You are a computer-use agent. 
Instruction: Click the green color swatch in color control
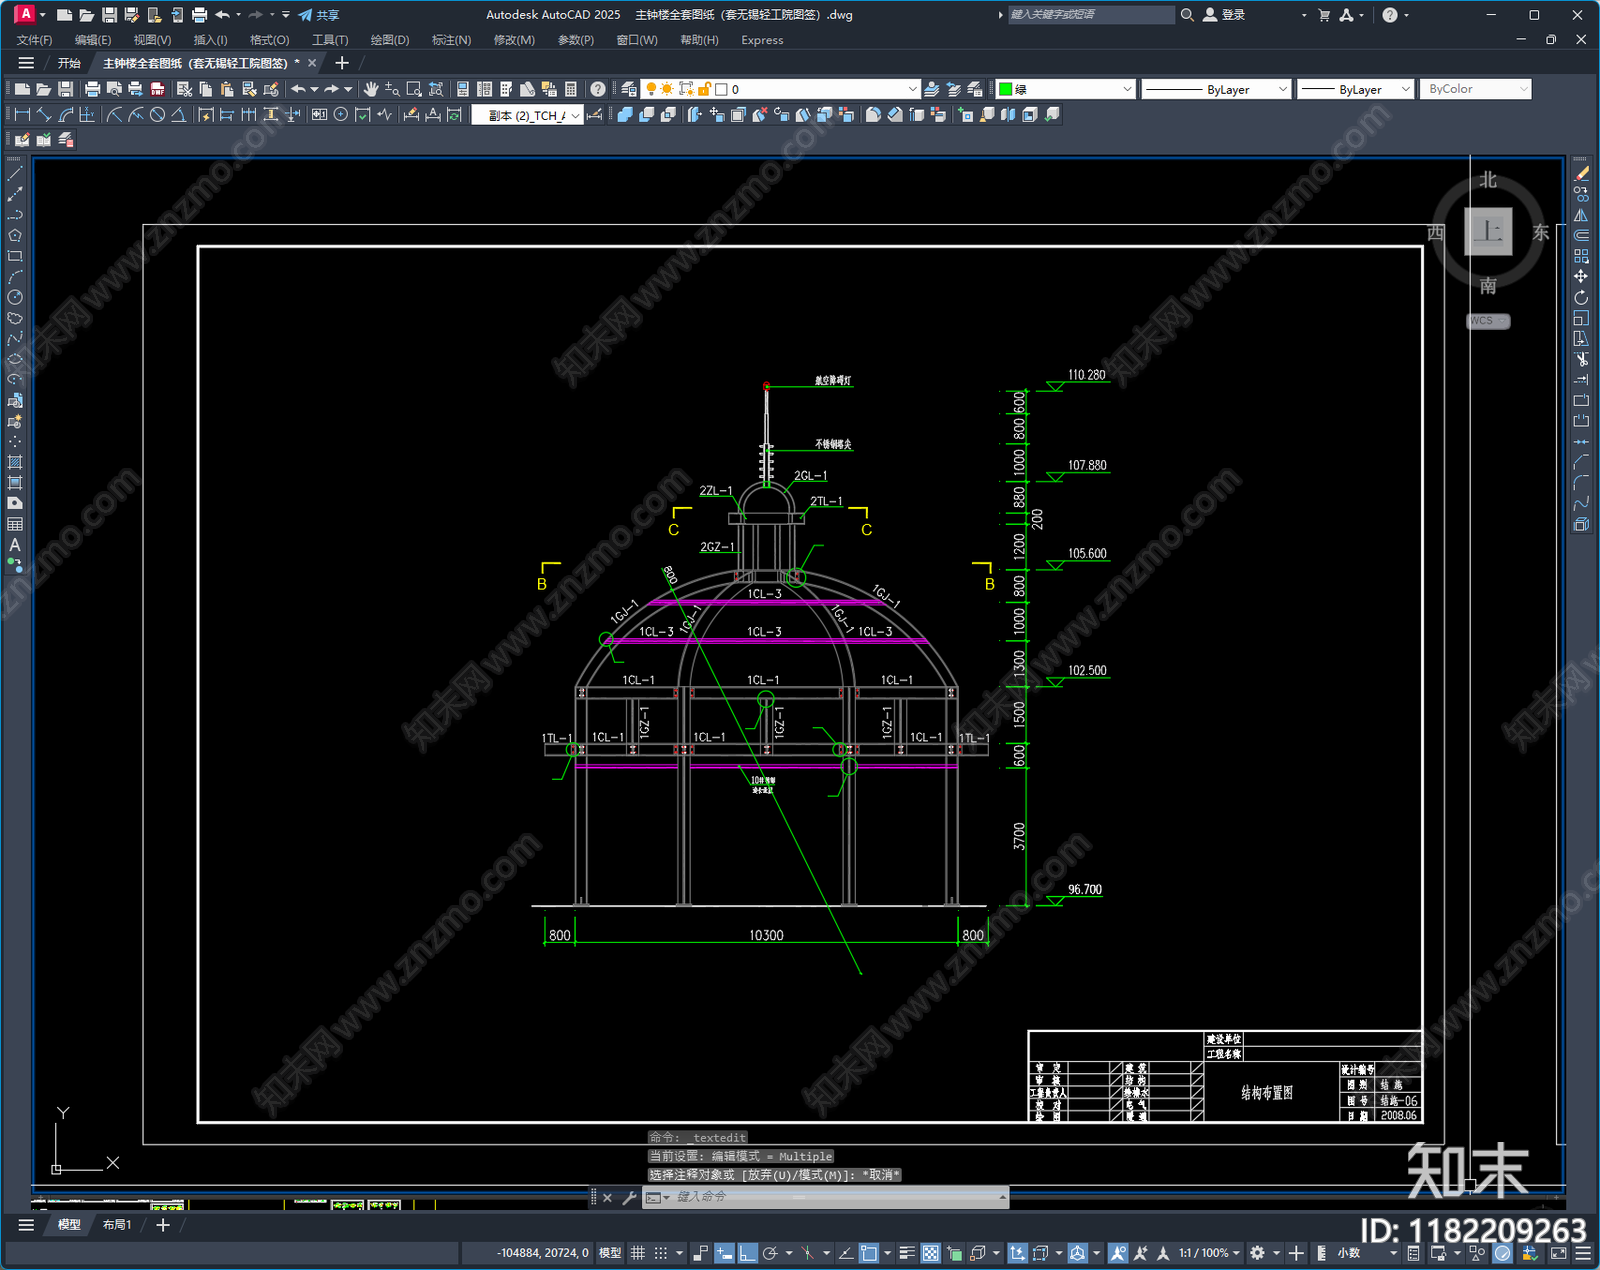pyautogui.click(x=1006, y=89)
